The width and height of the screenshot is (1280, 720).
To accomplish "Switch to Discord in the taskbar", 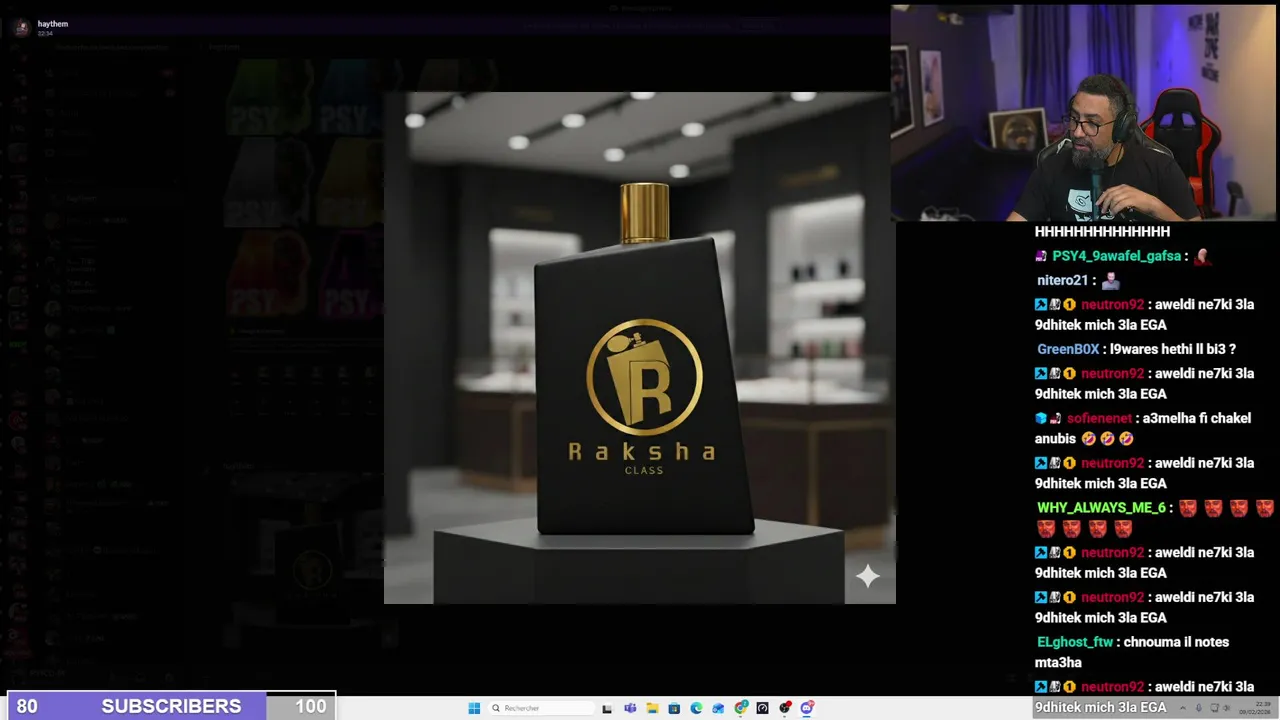I will click(x=807, y=708).
